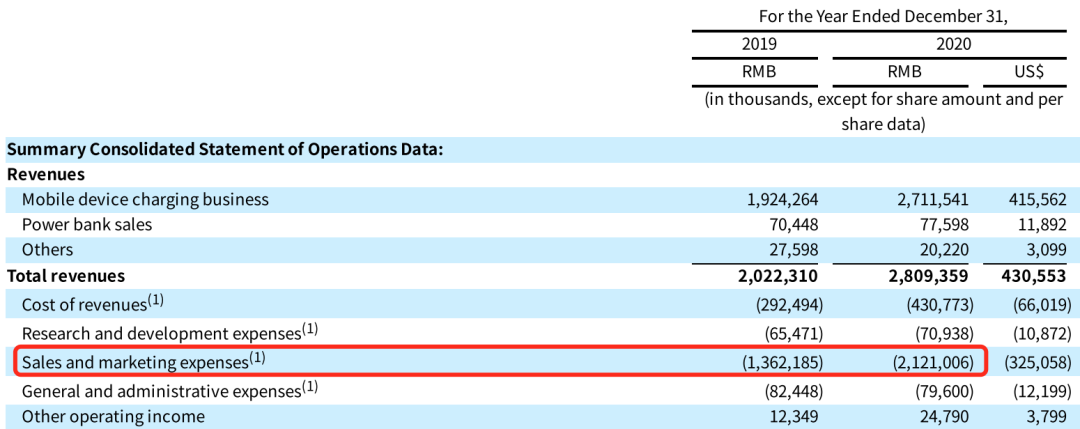Click the "Others" revenue row label
1080x429 pixels.
47,249
